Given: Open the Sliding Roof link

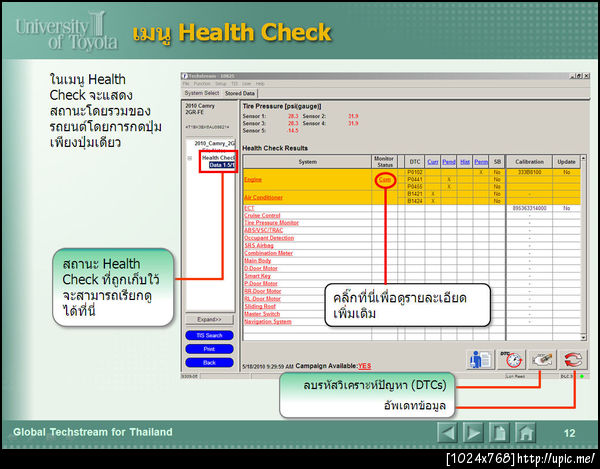Looking at the screenshot, I should [x=260, y=306].
